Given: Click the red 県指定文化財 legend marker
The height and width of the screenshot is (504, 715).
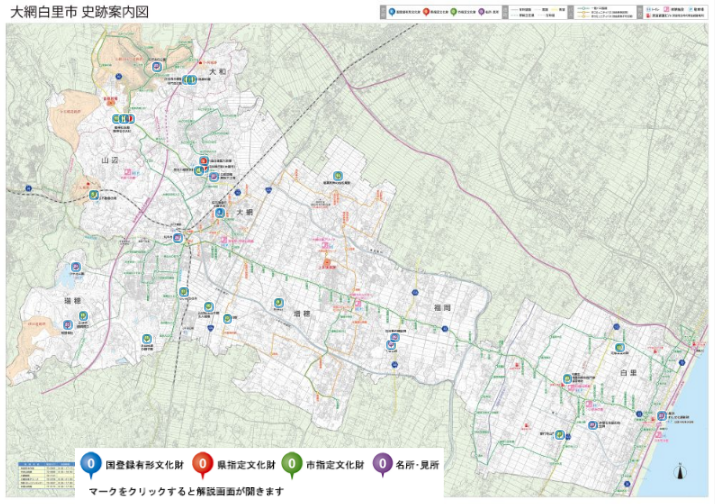Looking at the screenshot, I should tap(203, 464).
